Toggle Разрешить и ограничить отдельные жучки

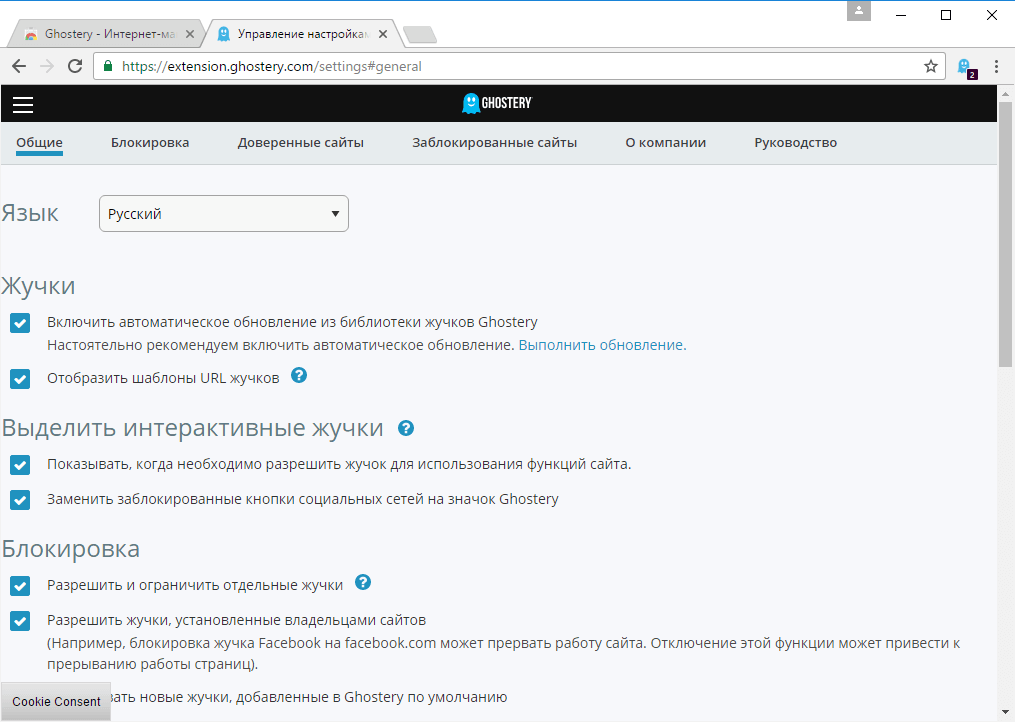tap(20, 586)
